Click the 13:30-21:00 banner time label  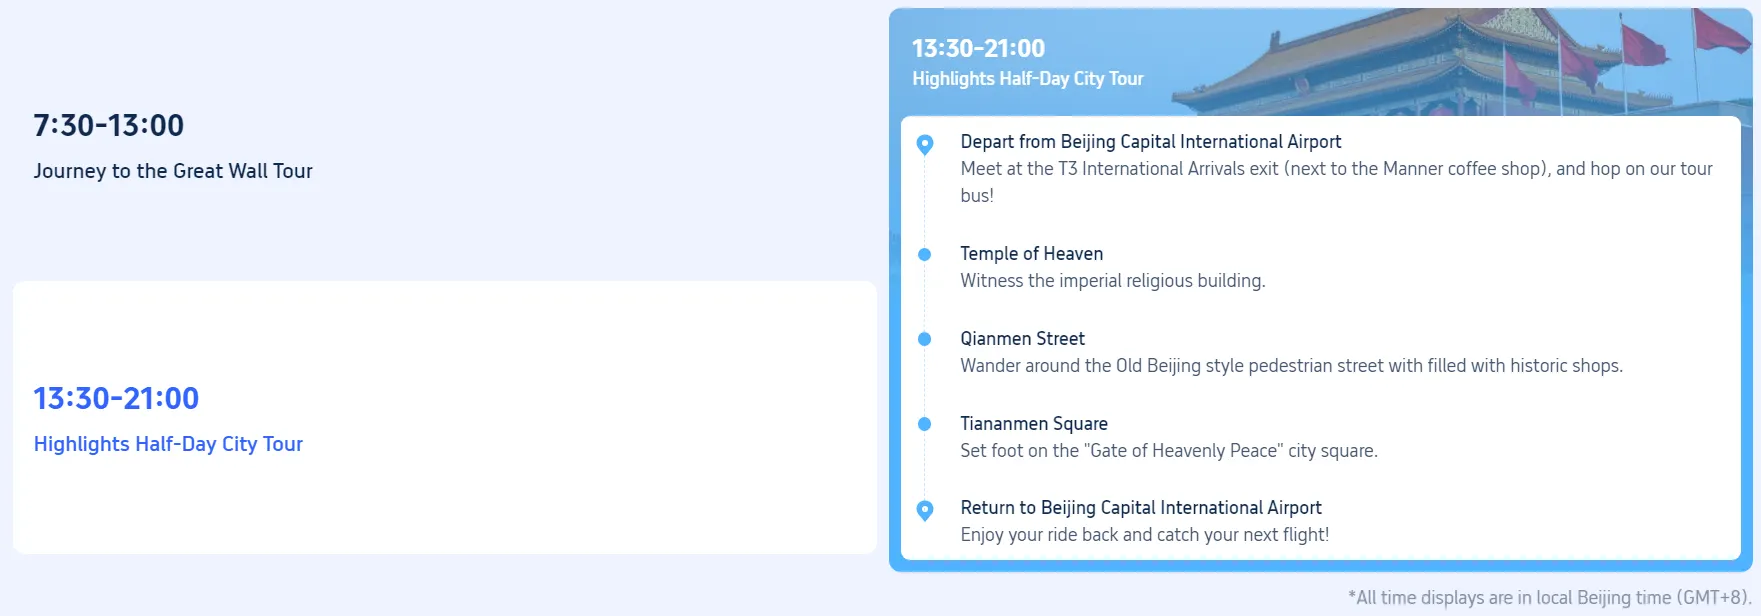pos(977,47)
